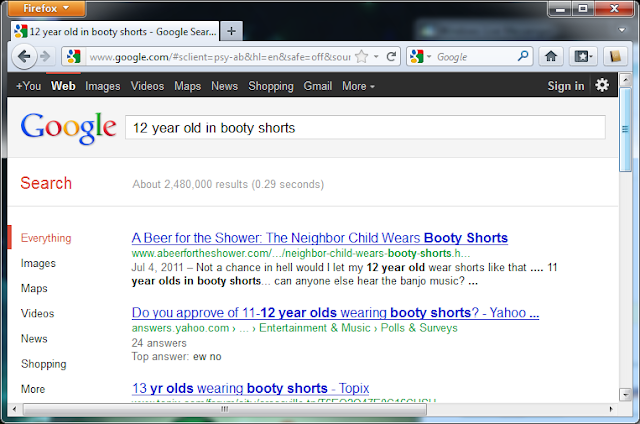This screenshot has width=640, height=424.
Task: Open Maps in the black top bar
Action: [187, 86]
